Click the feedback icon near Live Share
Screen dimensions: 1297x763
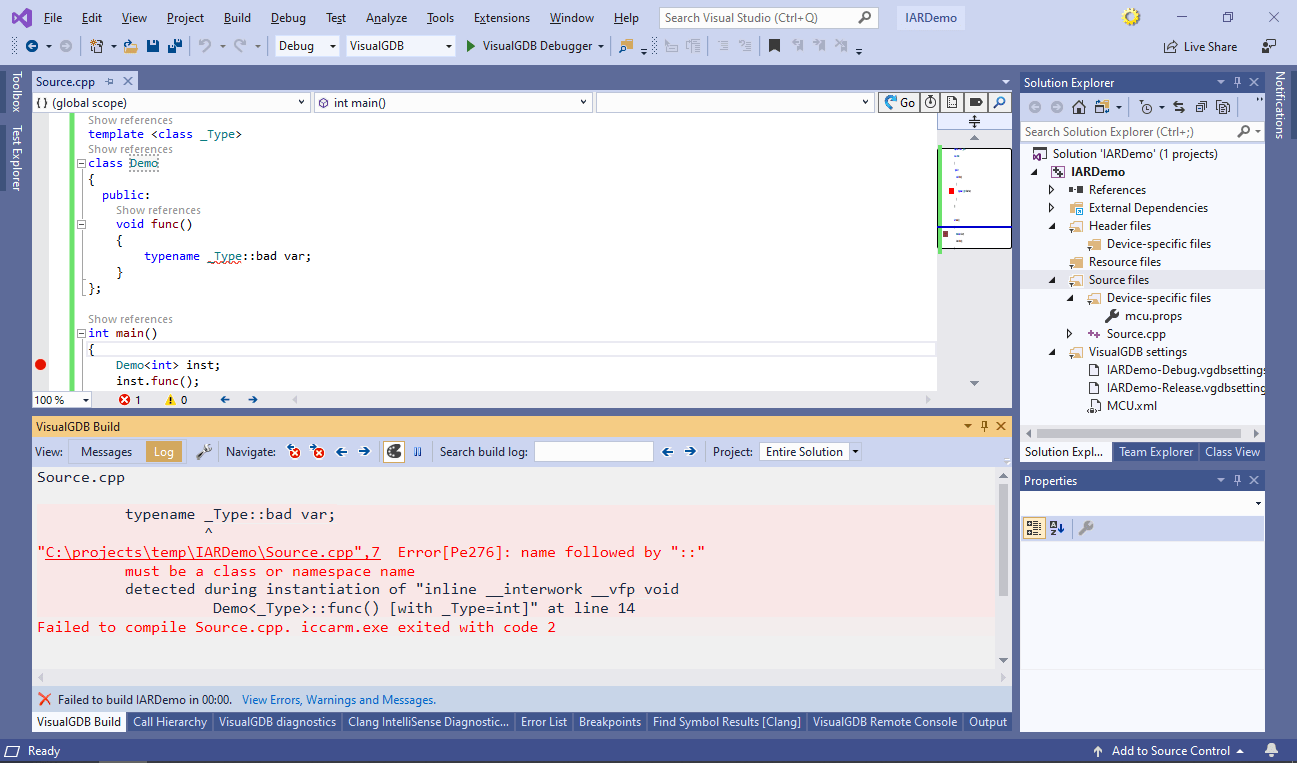coord(1269,46)
